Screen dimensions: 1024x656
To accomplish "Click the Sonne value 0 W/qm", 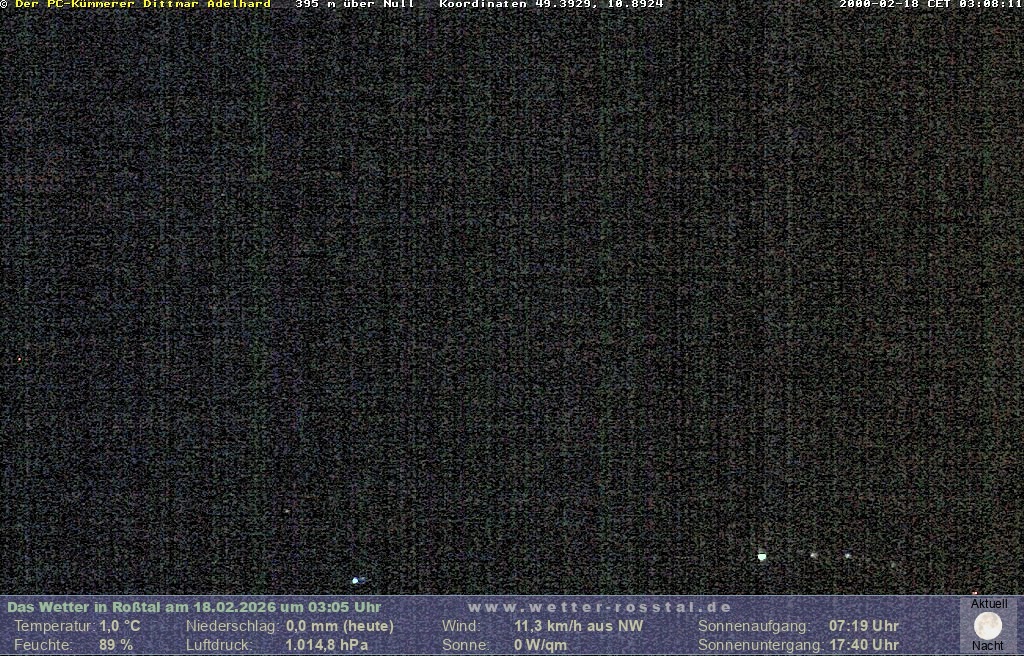I will pyautogui.click(x=540, y=645).
